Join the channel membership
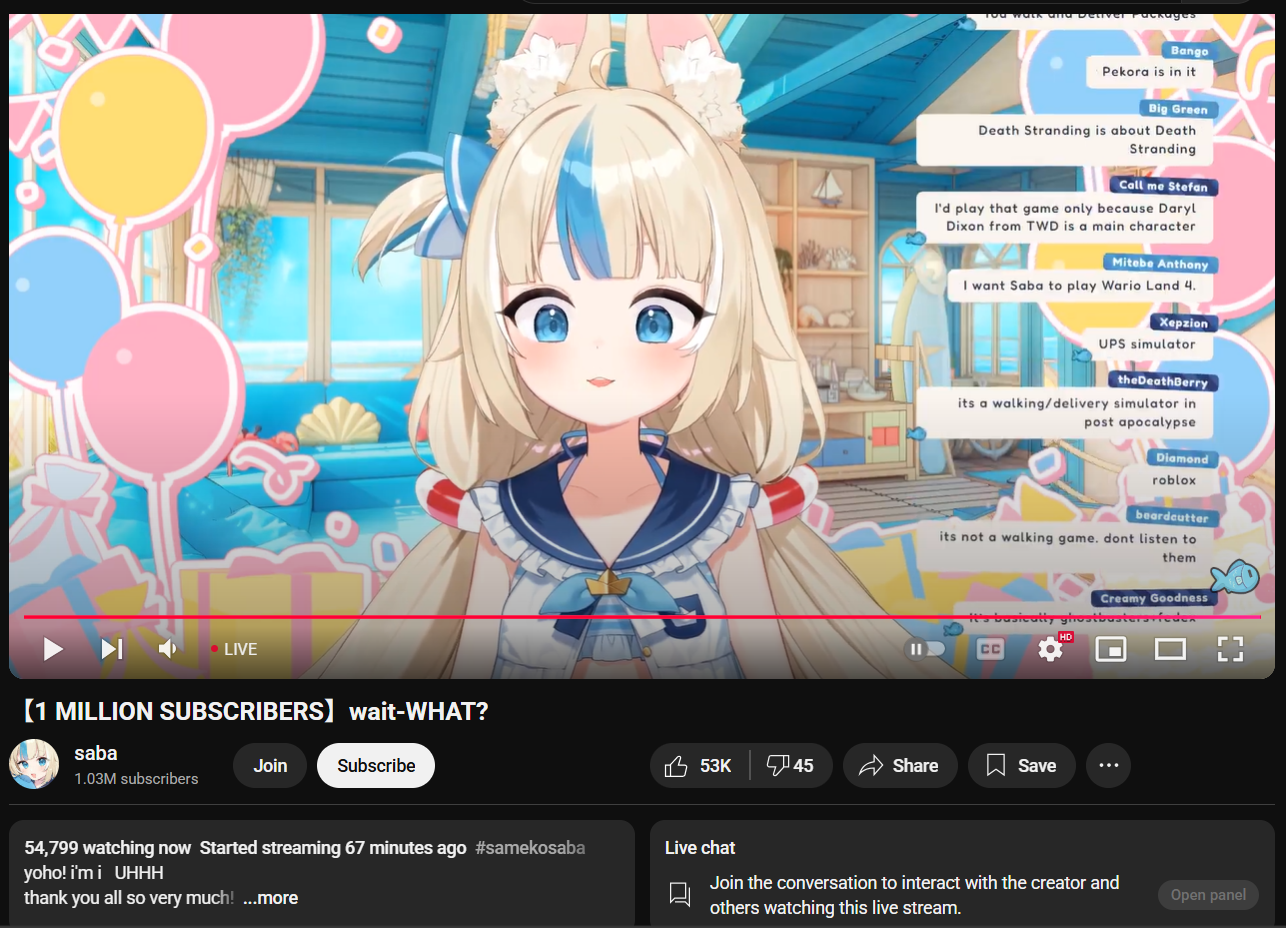1286x928 pixels. pyautogui.click(x=270, y=765)
